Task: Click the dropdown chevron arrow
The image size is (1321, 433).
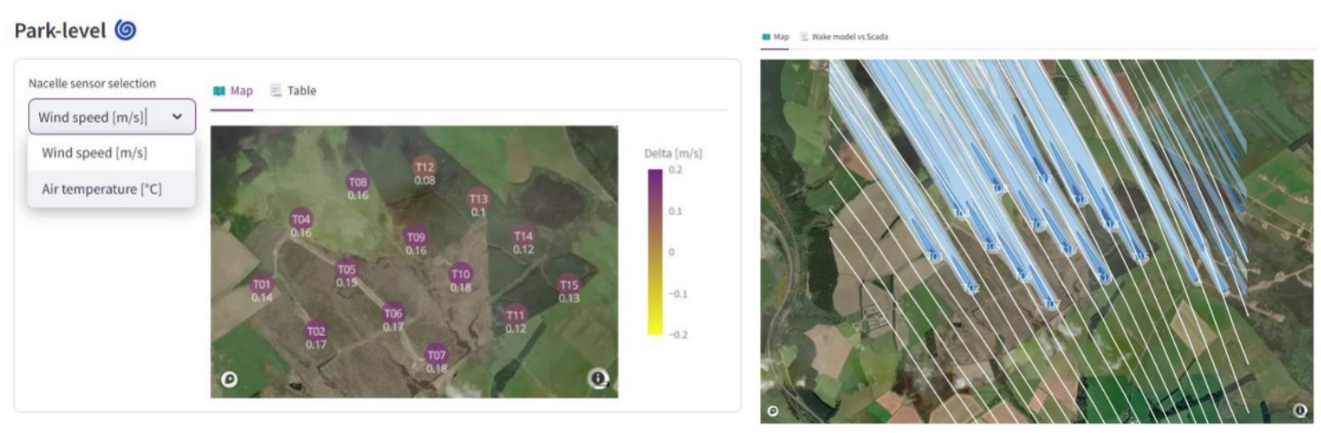Action: [177, 117]
